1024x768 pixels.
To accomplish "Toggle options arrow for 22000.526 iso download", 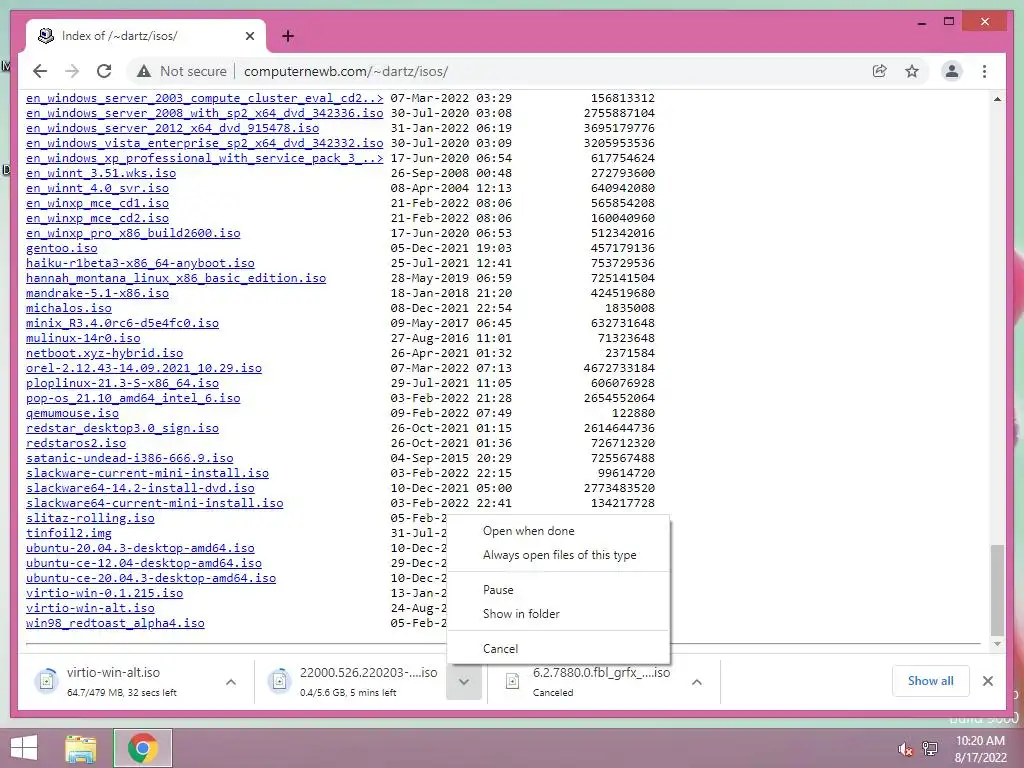I will point(464,682).
